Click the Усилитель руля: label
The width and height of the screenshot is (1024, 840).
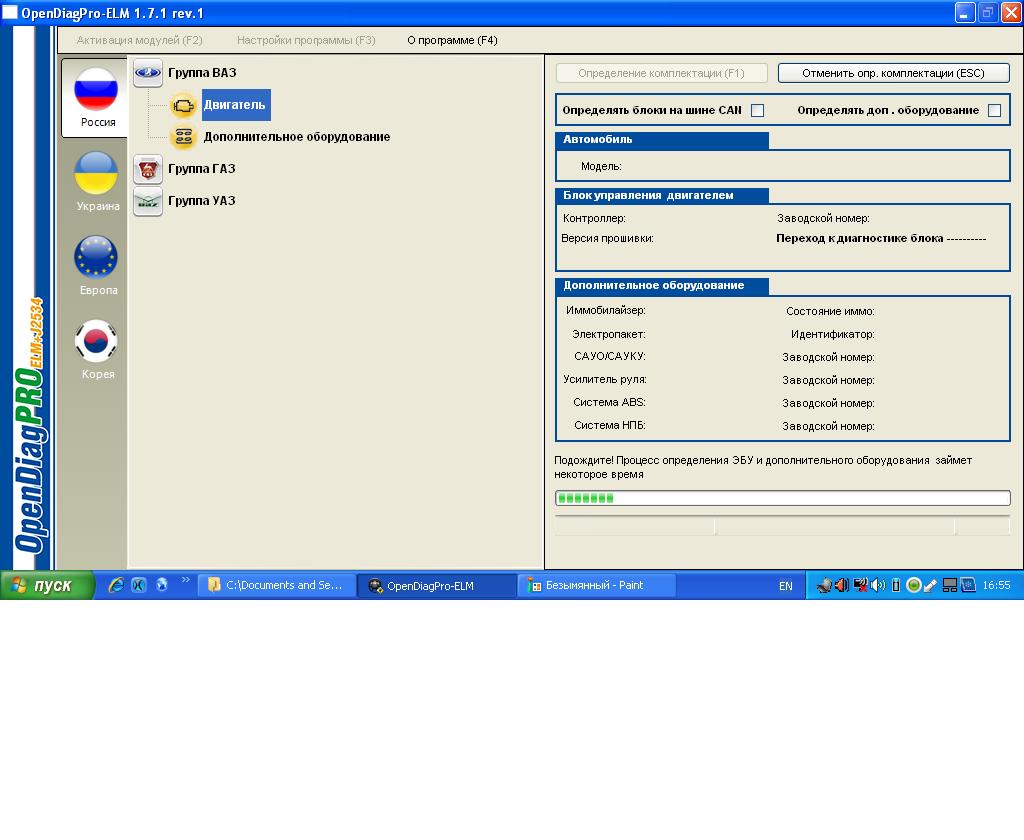[605, 380]
